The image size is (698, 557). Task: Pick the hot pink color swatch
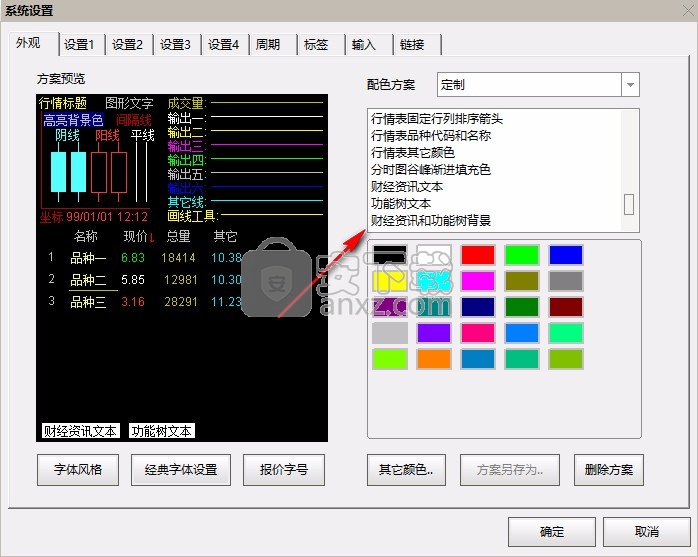click(x=478, y=333)
